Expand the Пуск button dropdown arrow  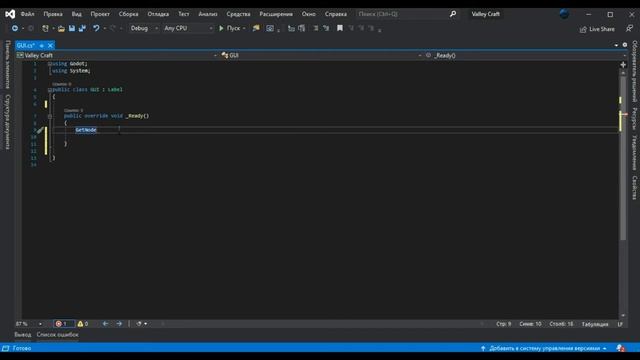[244, 28]
